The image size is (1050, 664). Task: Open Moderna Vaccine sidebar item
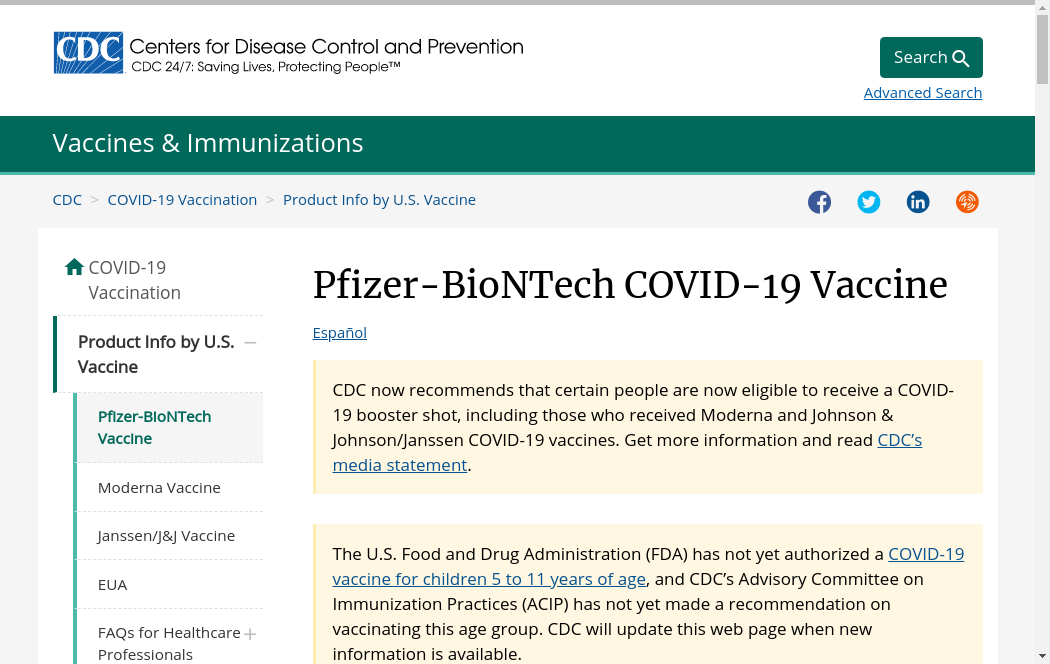[159, 487]
